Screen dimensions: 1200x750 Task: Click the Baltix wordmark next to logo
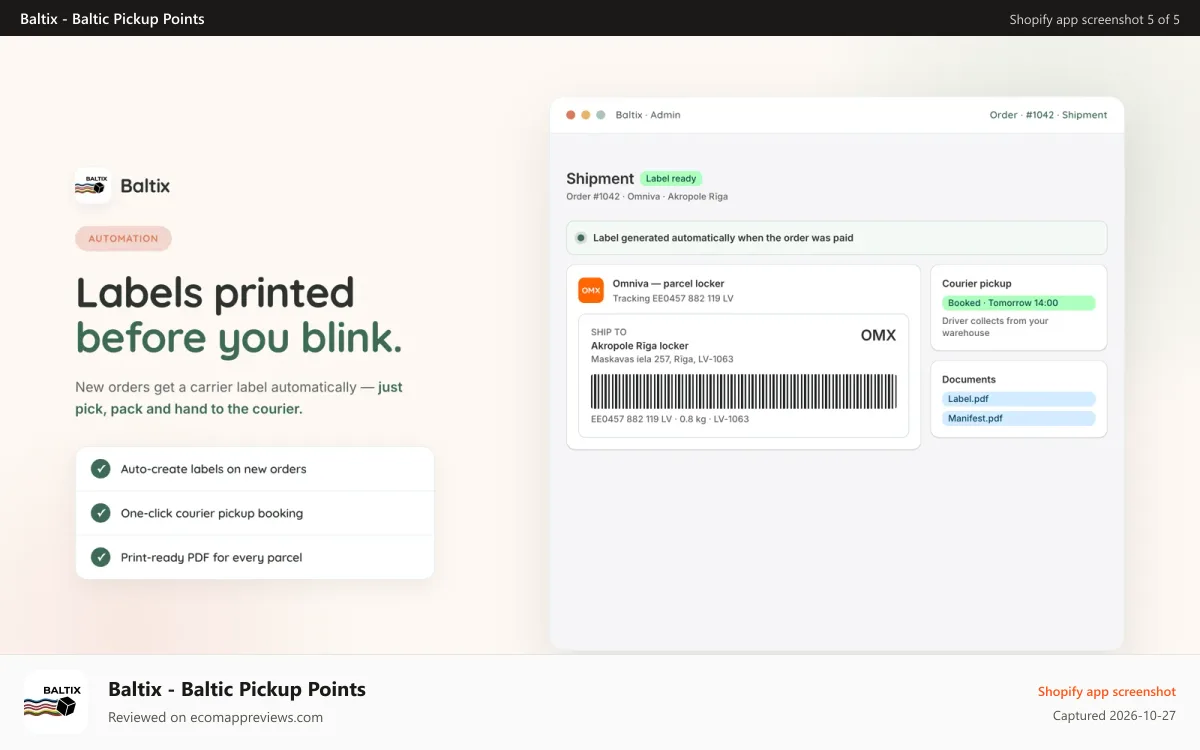pos(145,186)
